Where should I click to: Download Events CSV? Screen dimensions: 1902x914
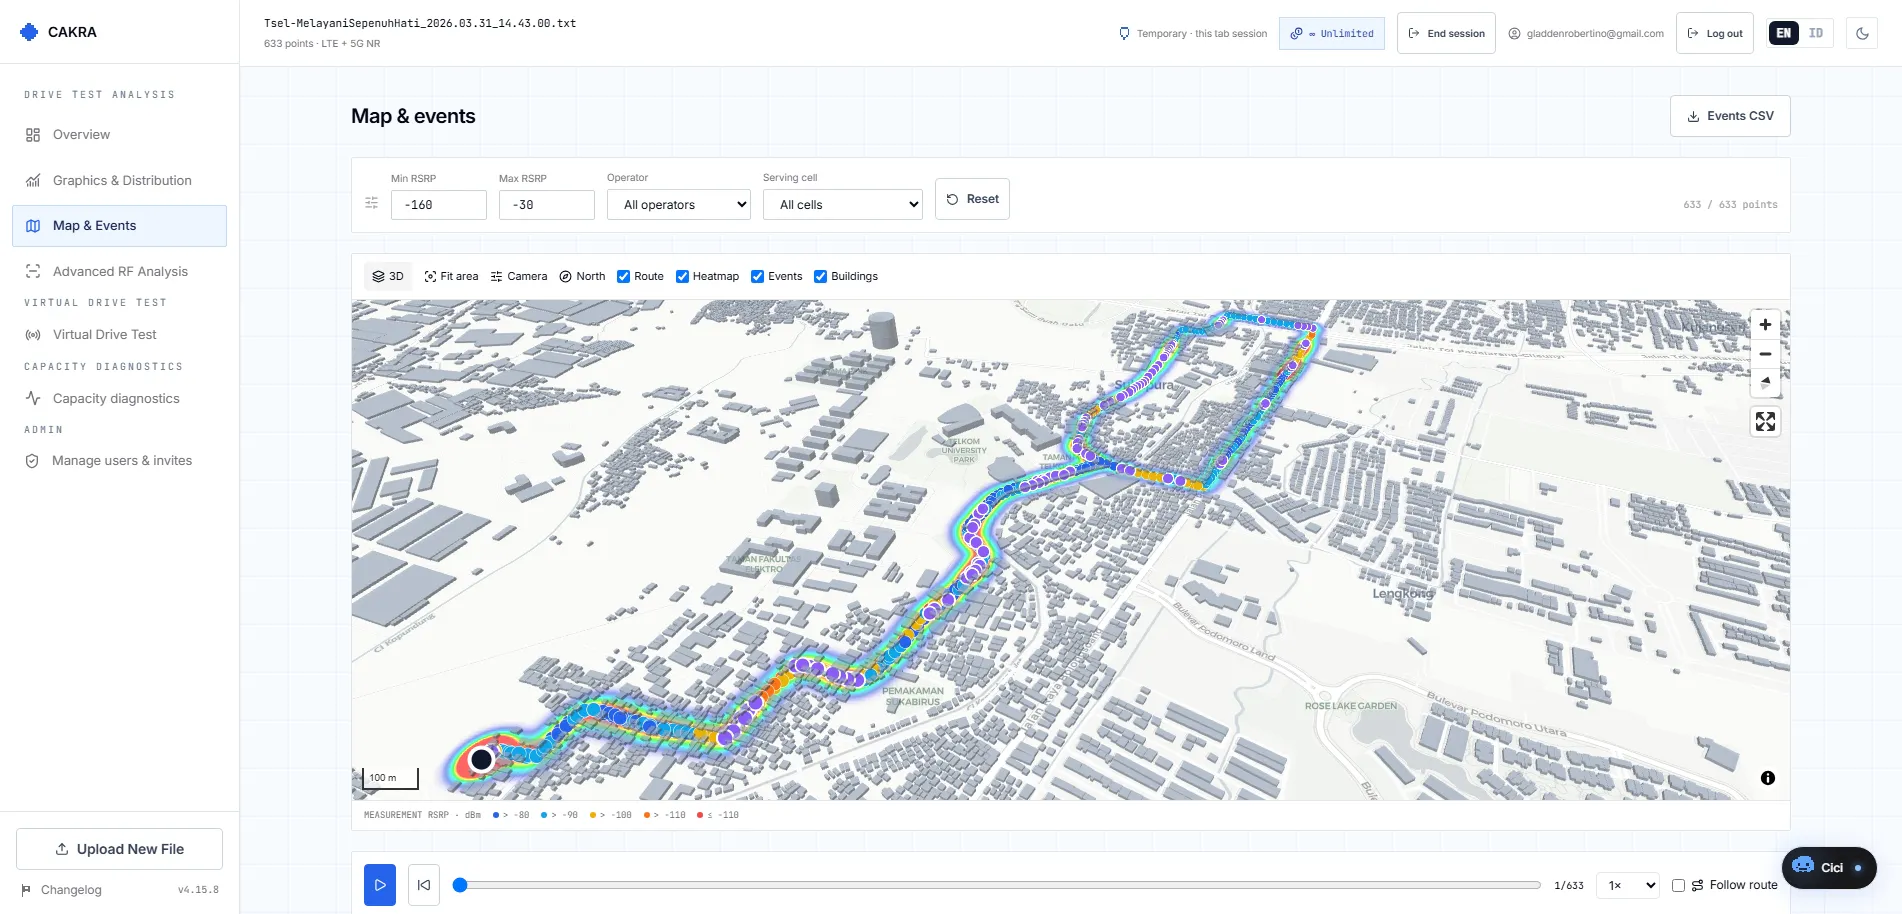pyautogui.click(x=1730, y=116)
